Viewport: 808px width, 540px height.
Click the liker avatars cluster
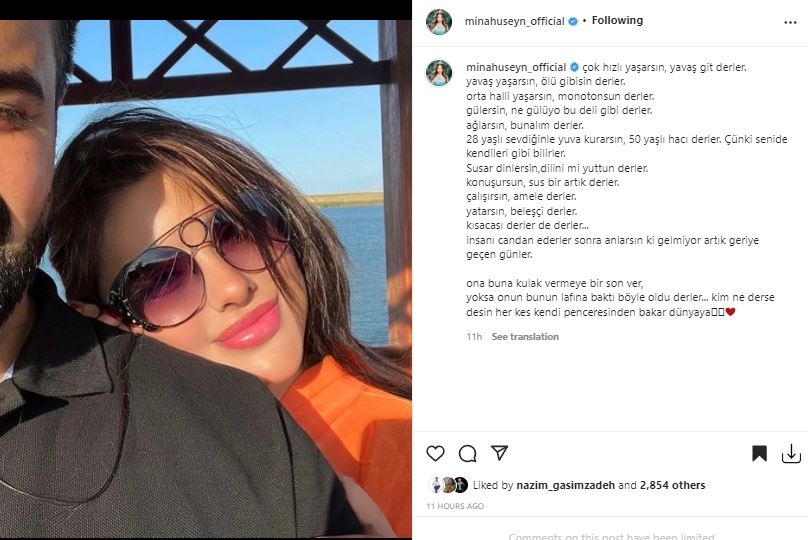pos(448,485)
